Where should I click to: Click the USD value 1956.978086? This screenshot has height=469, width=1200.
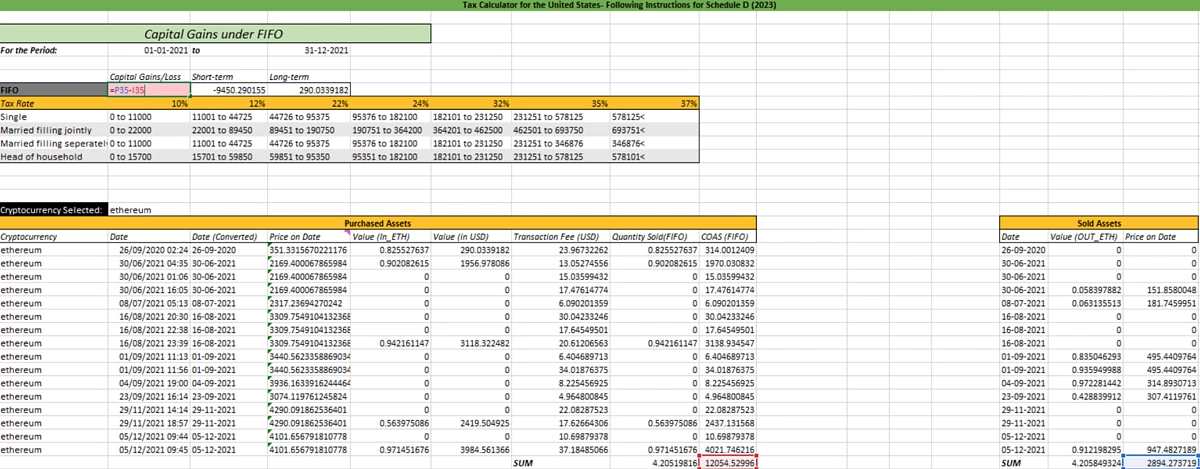pyautogui.click(x=471, y=262)
